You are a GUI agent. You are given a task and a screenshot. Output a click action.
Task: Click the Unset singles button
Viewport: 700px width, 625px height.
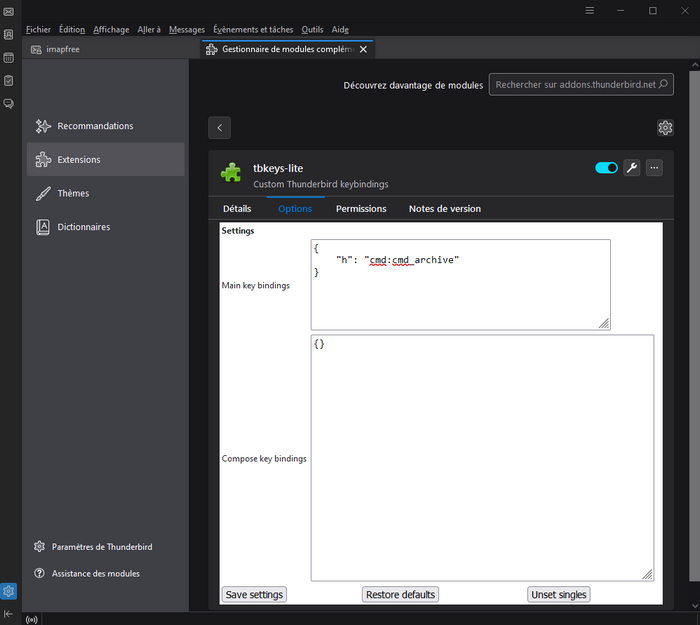(x=559, y=595)
